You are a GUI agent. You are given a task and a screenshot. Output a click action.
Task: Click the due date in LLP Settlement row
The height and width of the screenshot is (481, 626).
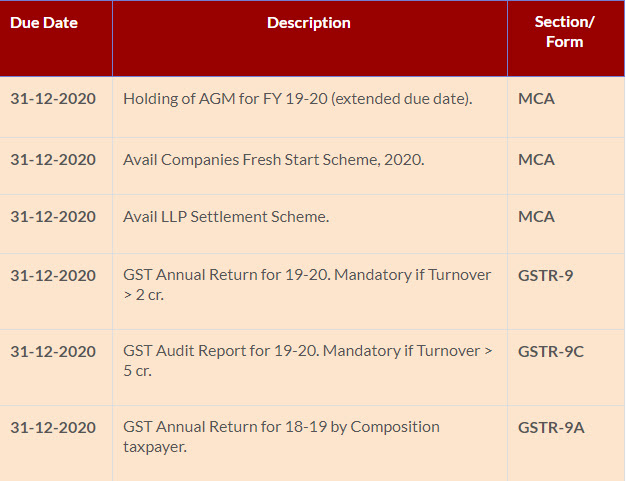tap(53, 216)
